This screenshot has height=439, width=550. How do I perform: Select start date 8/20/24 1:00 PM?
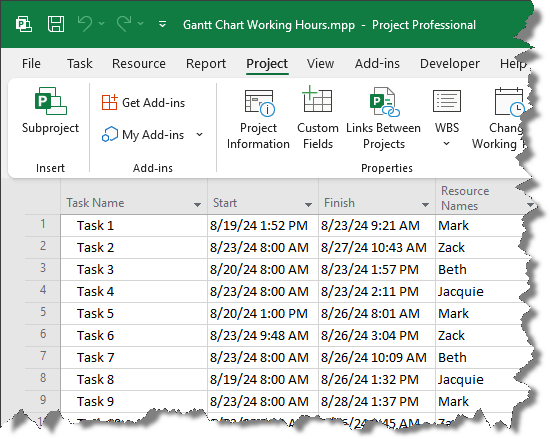tap(263, 313)
